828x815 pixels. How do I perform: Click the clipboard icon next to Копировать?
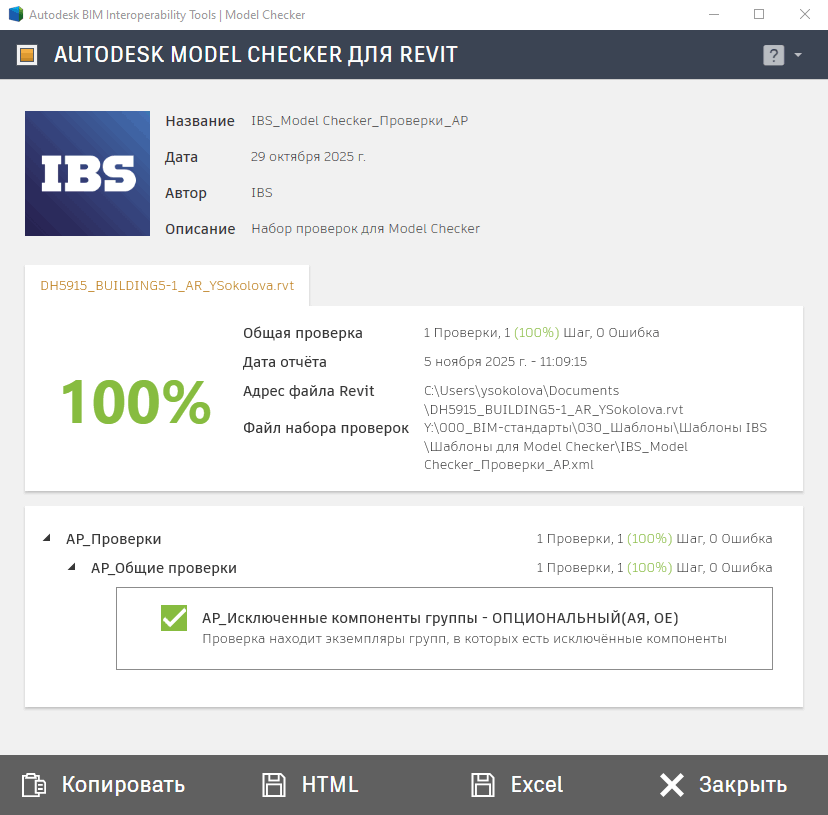pyautogui.click(x=34, y=784)
